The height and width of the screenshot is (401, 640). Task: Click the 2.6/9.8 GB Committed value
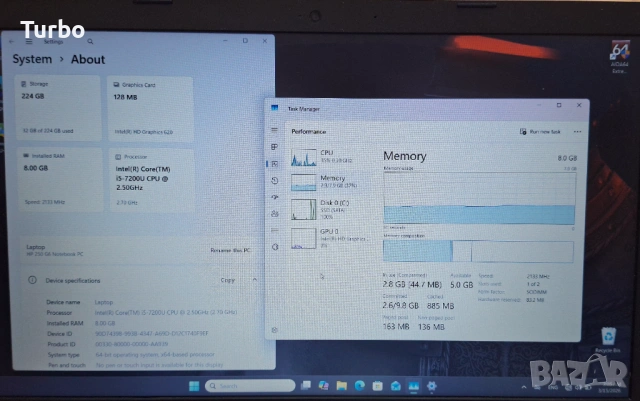tap(400, 305)
